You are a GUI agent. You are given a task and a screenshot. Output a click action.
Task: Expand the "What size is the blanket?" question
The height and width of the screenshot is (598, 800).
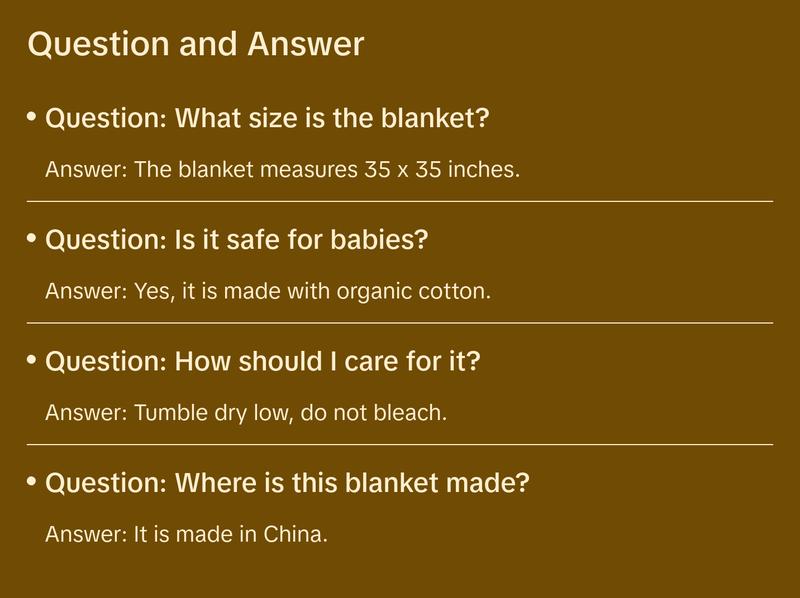[x=267, y=119]
